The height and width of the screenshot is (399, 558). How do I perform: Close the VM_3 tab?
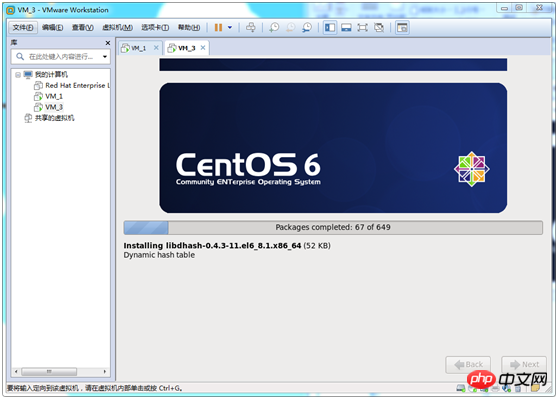[203, 48]
